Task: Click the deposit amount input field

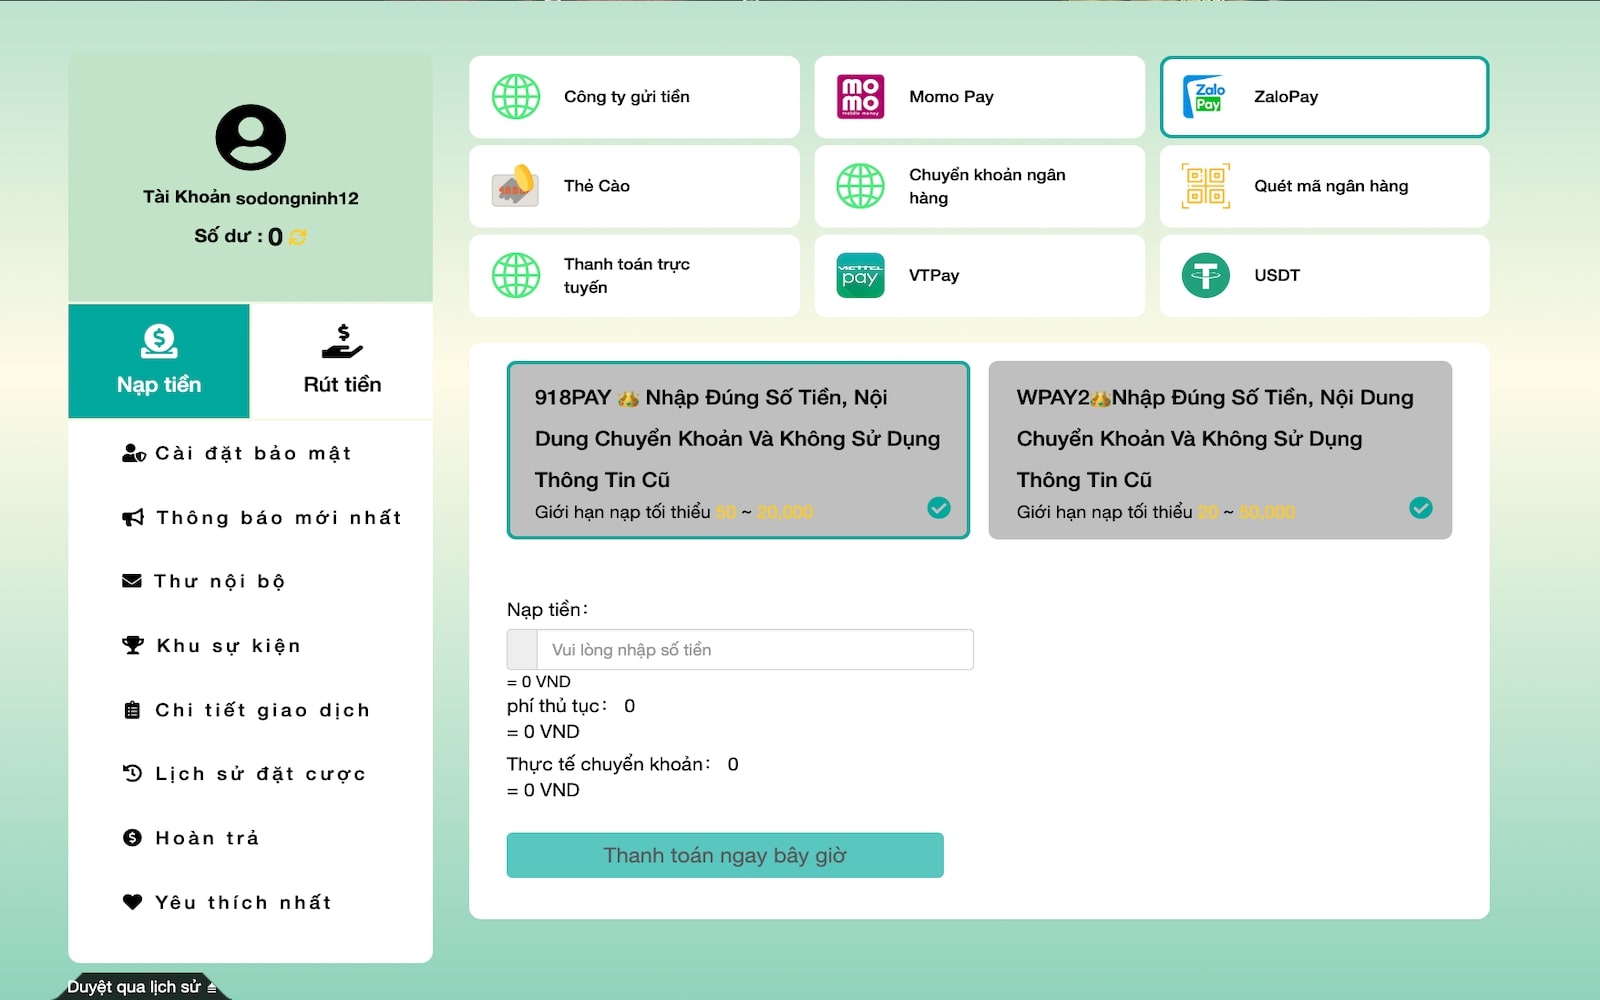Action: coord(755,650)
